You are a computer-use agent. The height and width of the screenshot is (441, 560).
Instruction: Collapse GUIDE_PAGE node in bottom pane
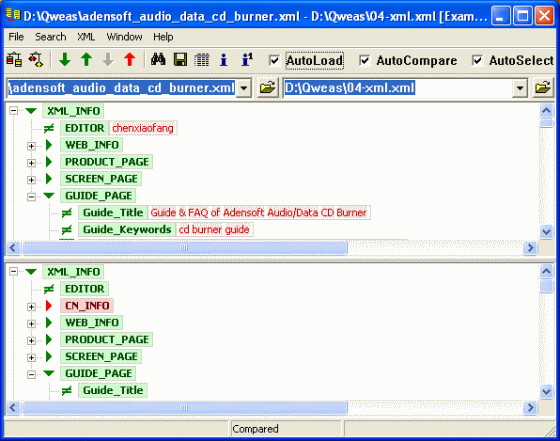pos(31,374)
